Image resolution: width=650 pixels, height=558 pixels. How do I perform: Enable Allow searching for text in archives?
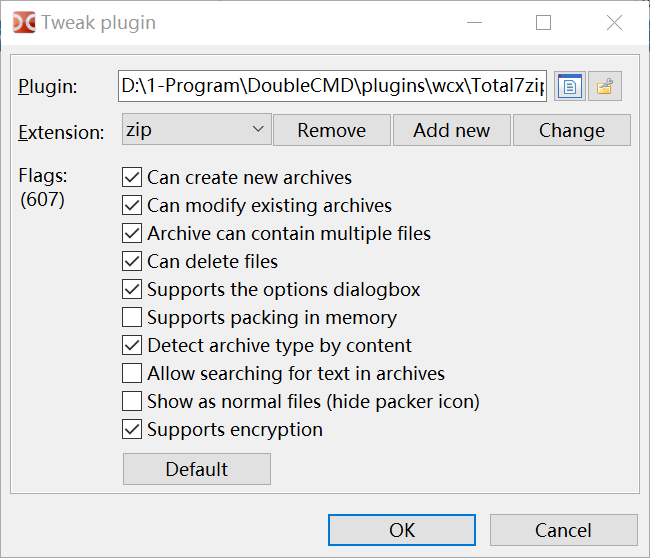click(x=132, y=374)
